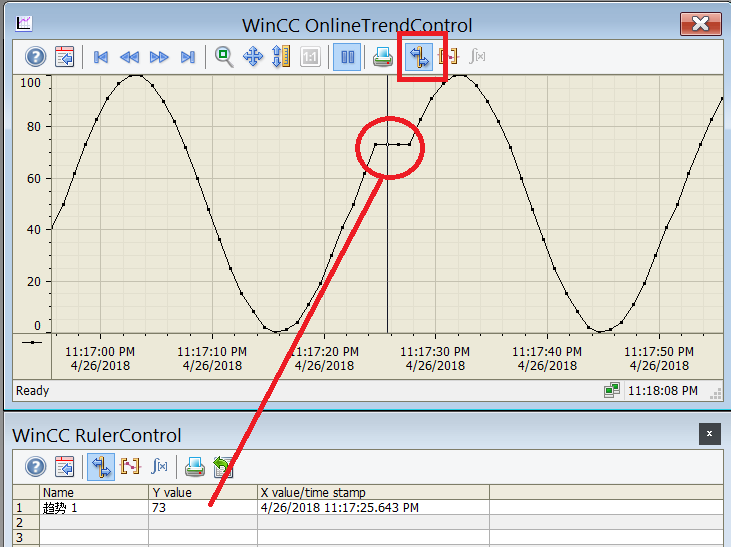Open configuration dialog in OnlineTrendControl toolbar
This screenshot has height=547, width=731.
[64, 57]
